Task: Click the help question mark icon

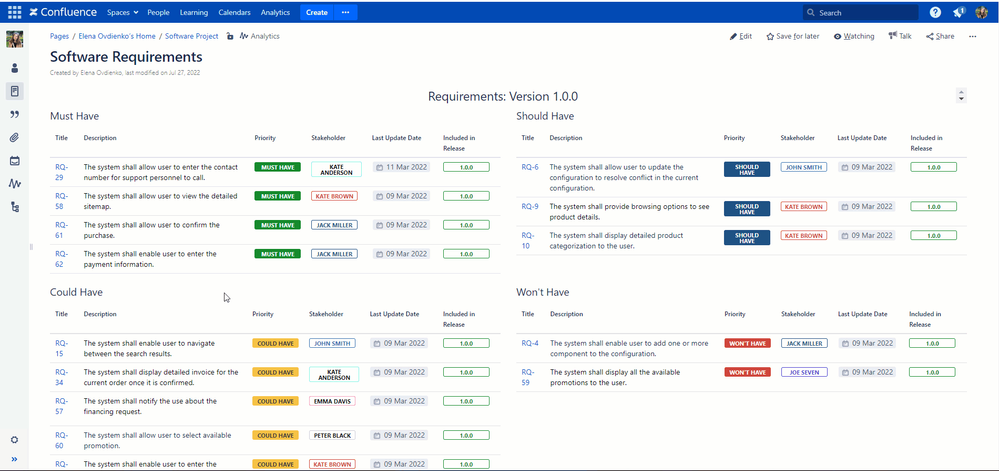Action: (x=935, y=12)
